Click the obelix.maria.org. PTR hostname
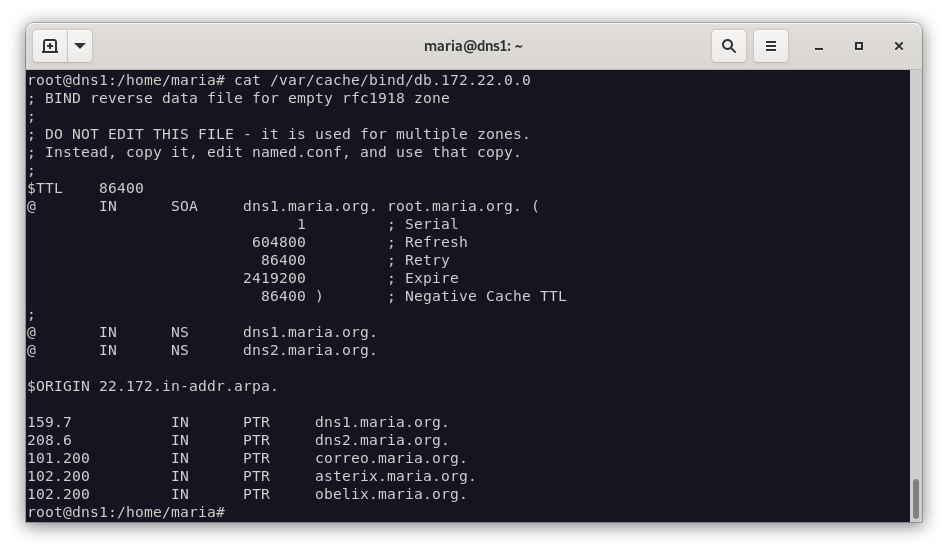Image resolution: width=948 pixels, height=551 pixels. [391, 494]
